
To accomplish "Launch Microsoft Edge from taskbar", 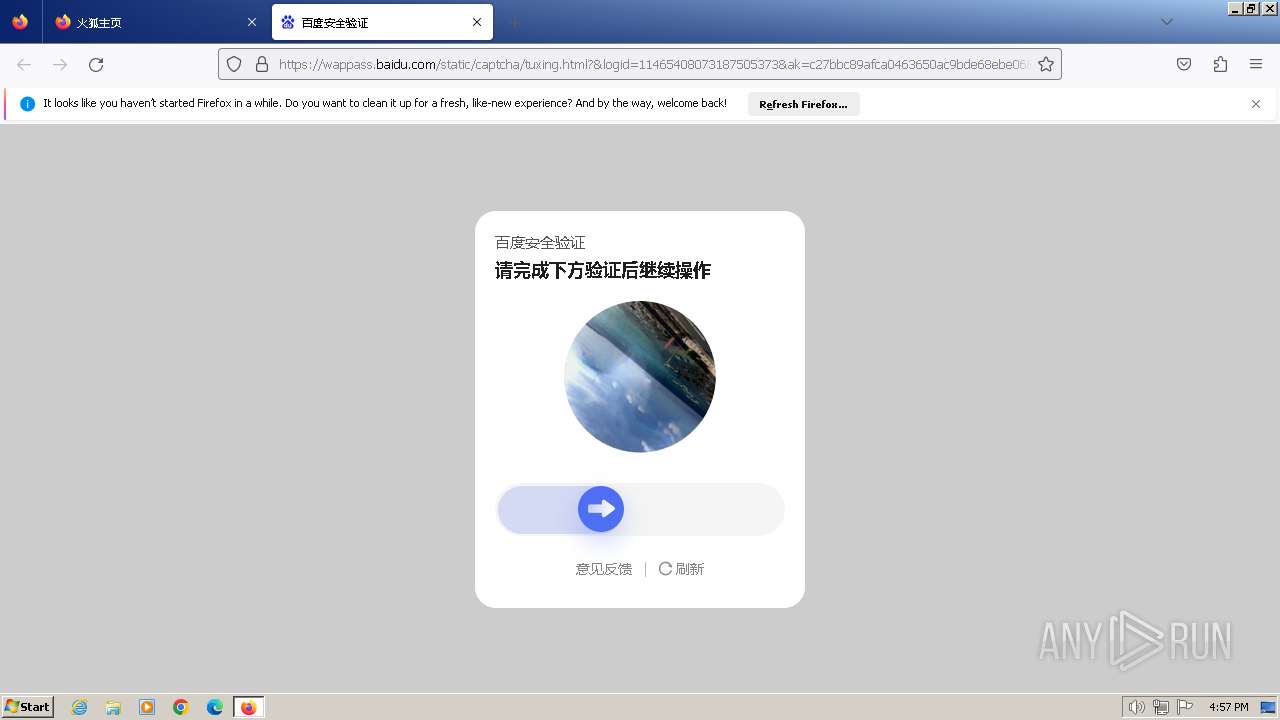I will [x=215, y=707].
